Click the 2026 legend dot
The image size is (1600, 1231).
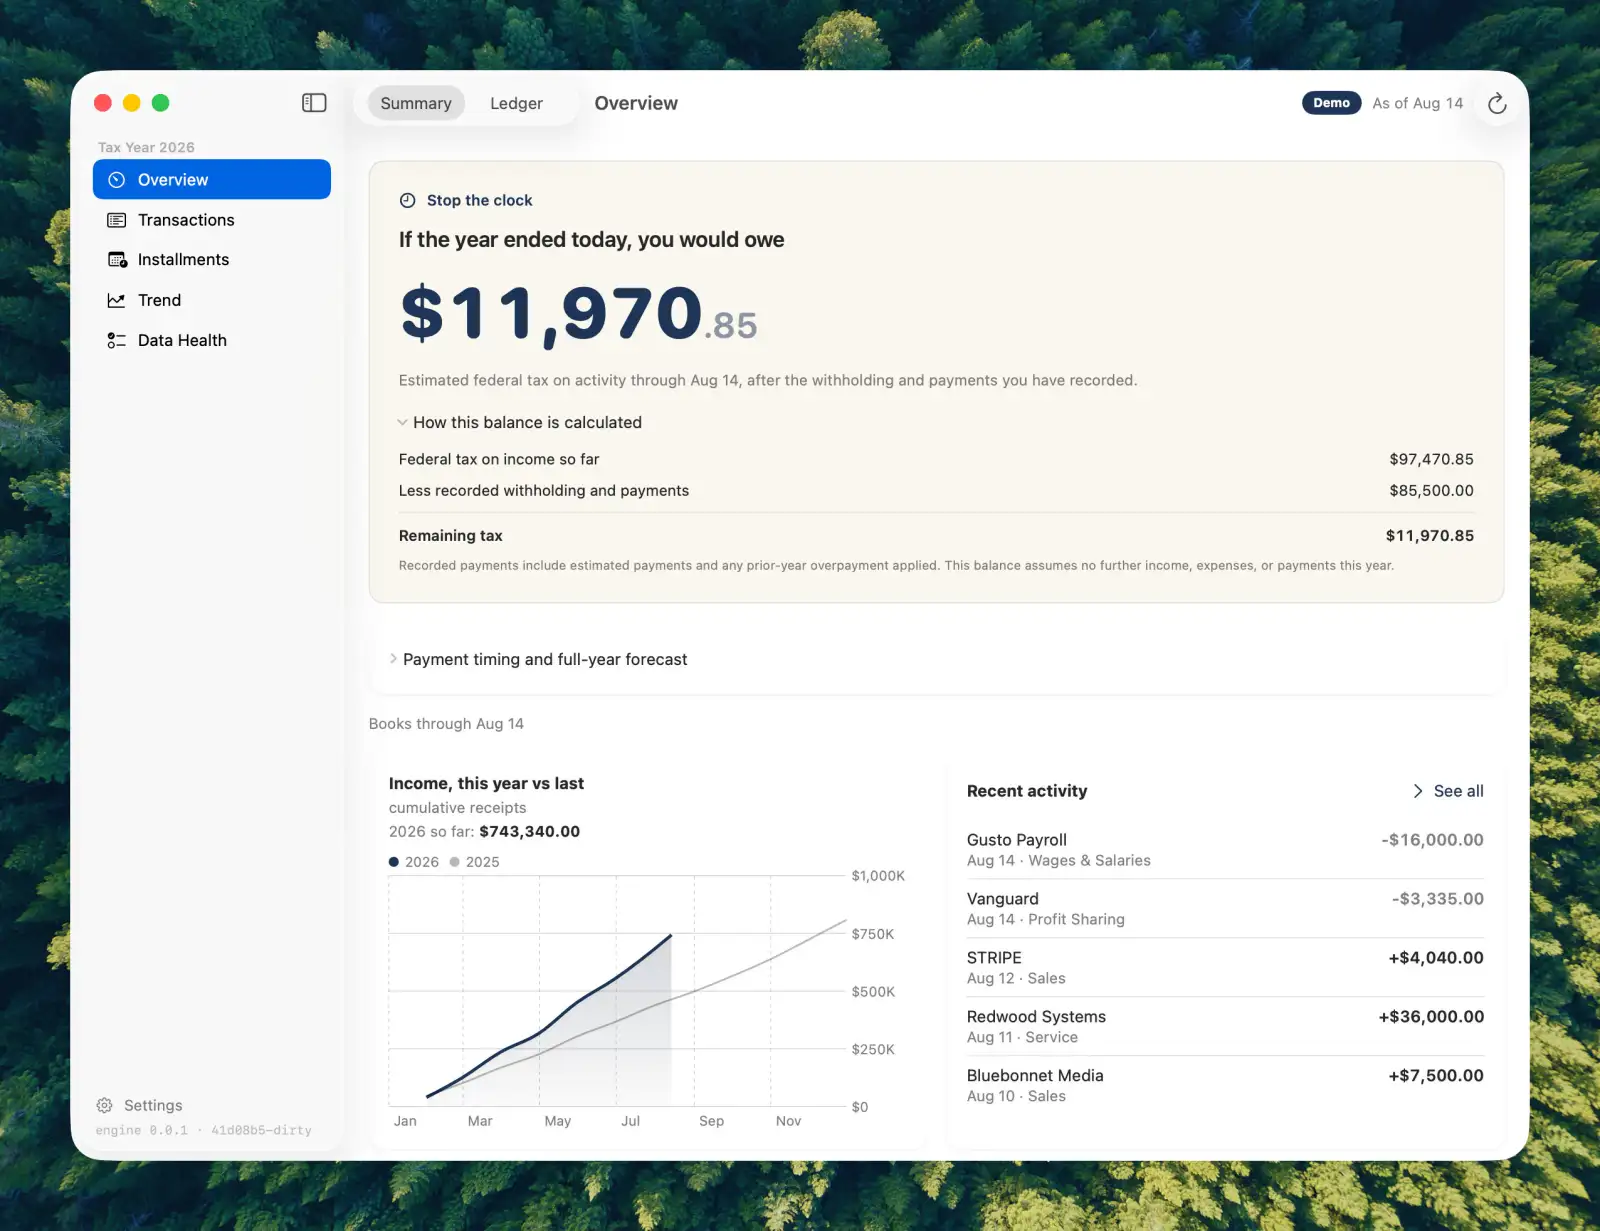click(x=394, y=862)
